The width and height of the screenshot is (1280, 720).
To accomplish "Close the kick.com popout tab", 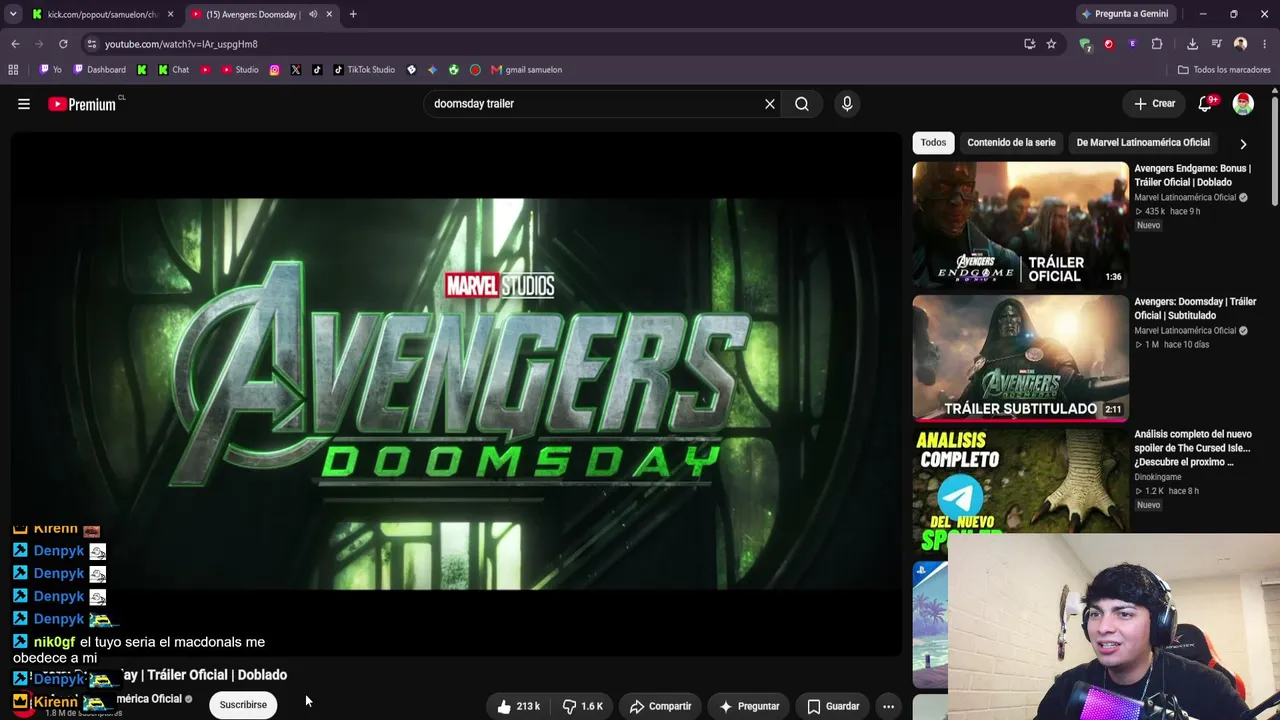I will [170, 14].
